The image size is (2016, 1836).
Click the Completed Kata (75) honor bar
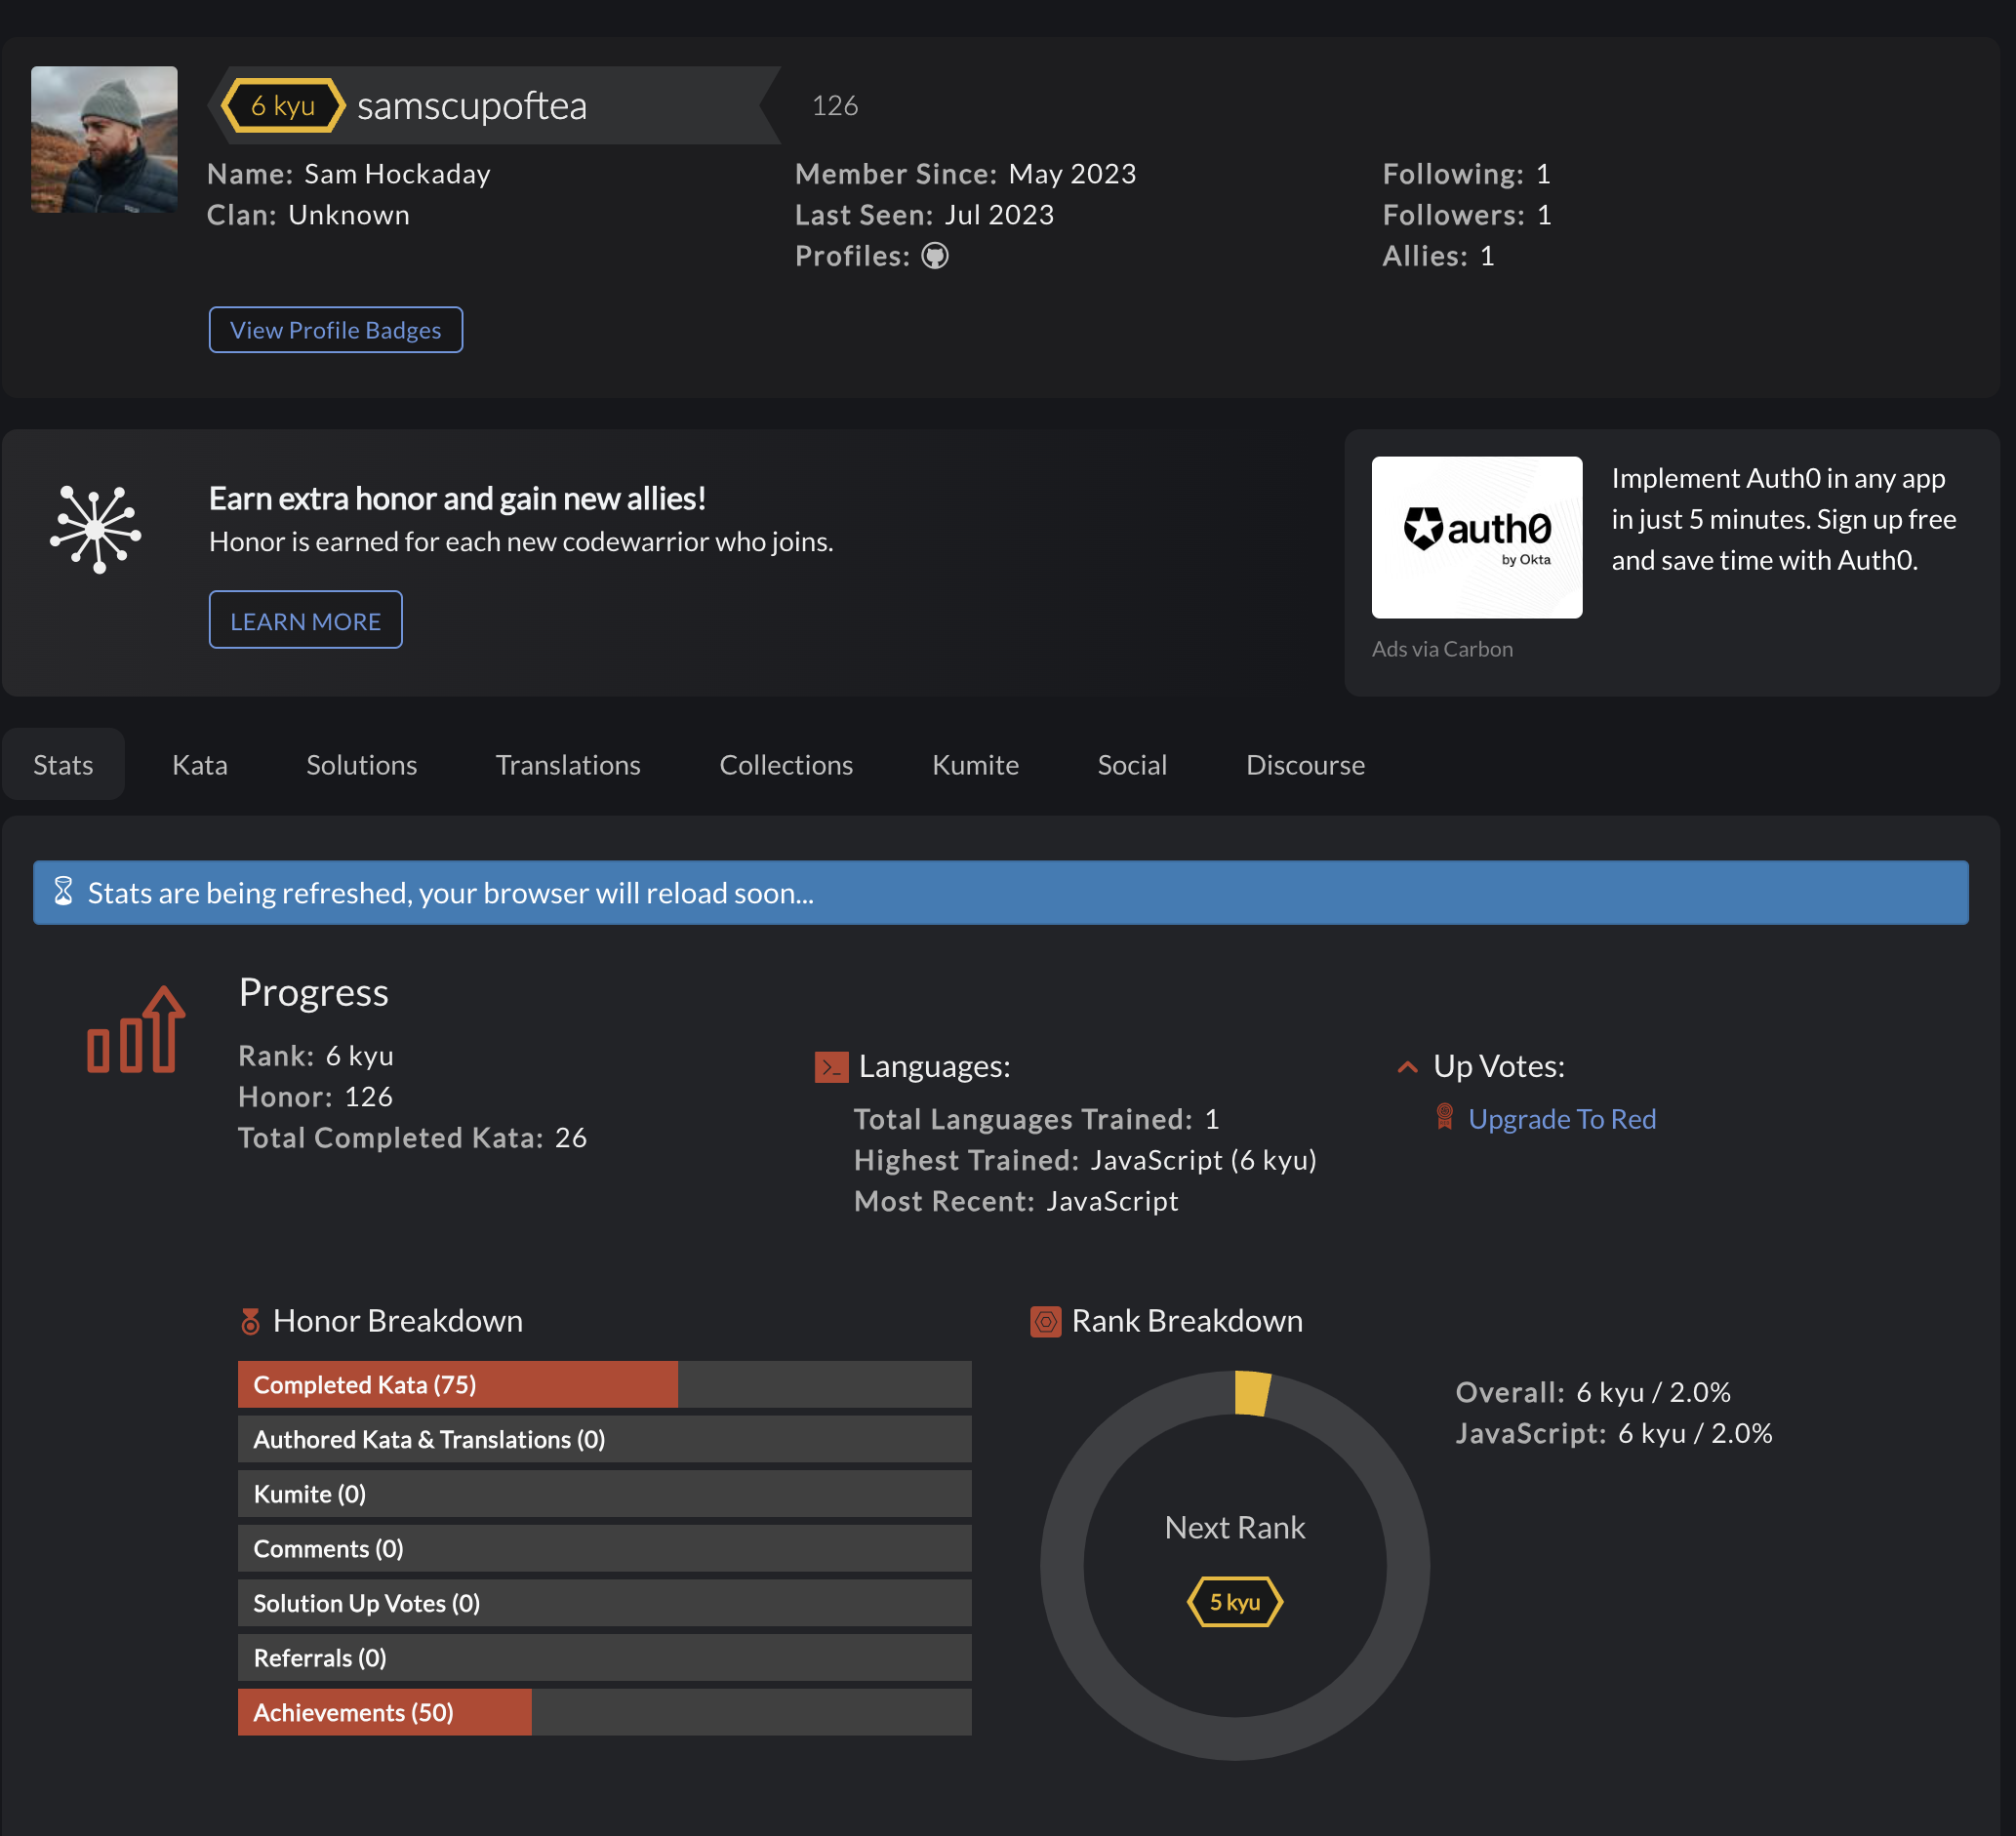pyautogui.click(x=457, y=1385)
